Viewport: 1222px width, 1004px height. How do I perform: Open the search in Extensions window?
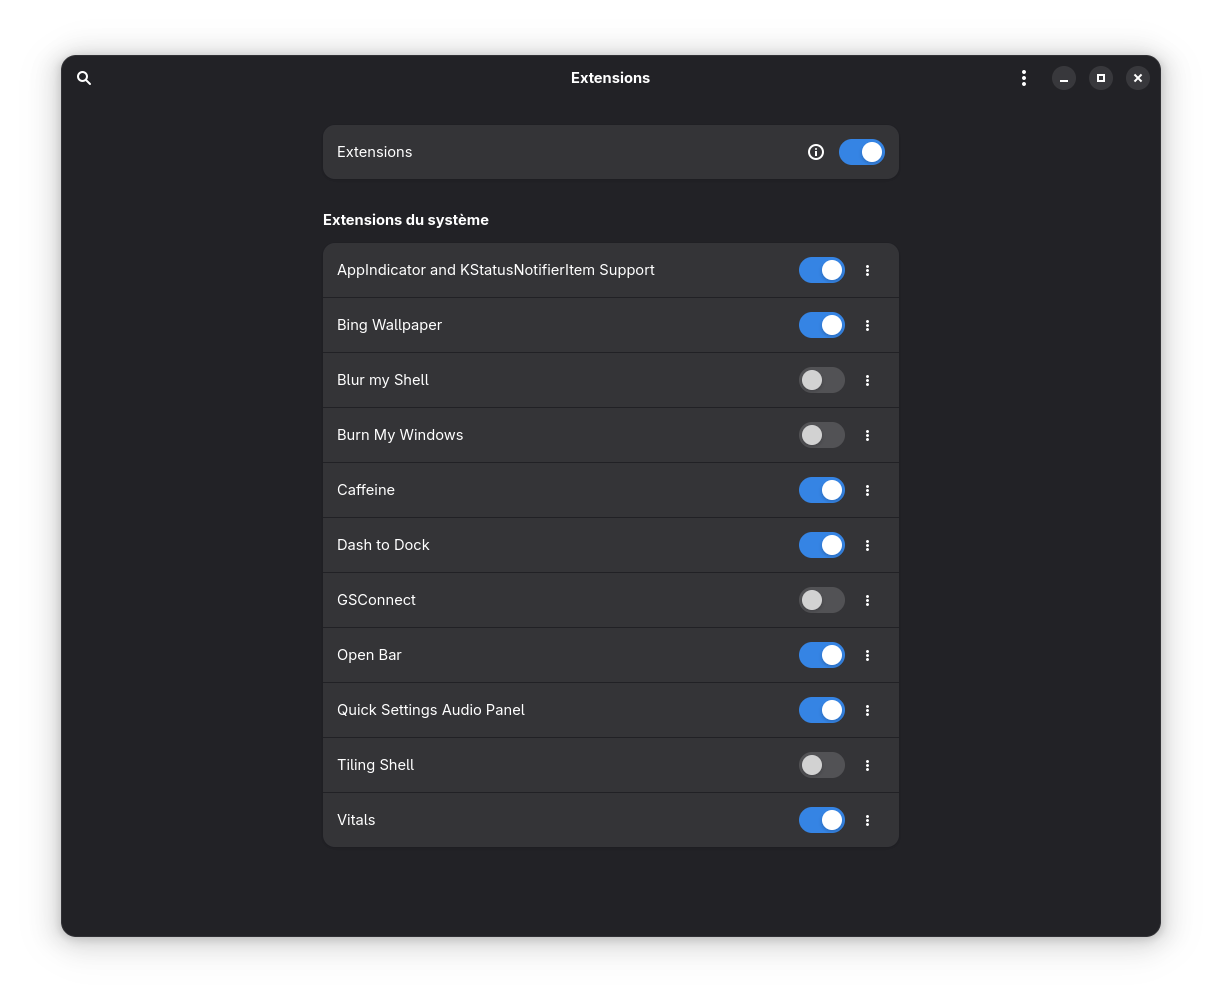point(84,78)
